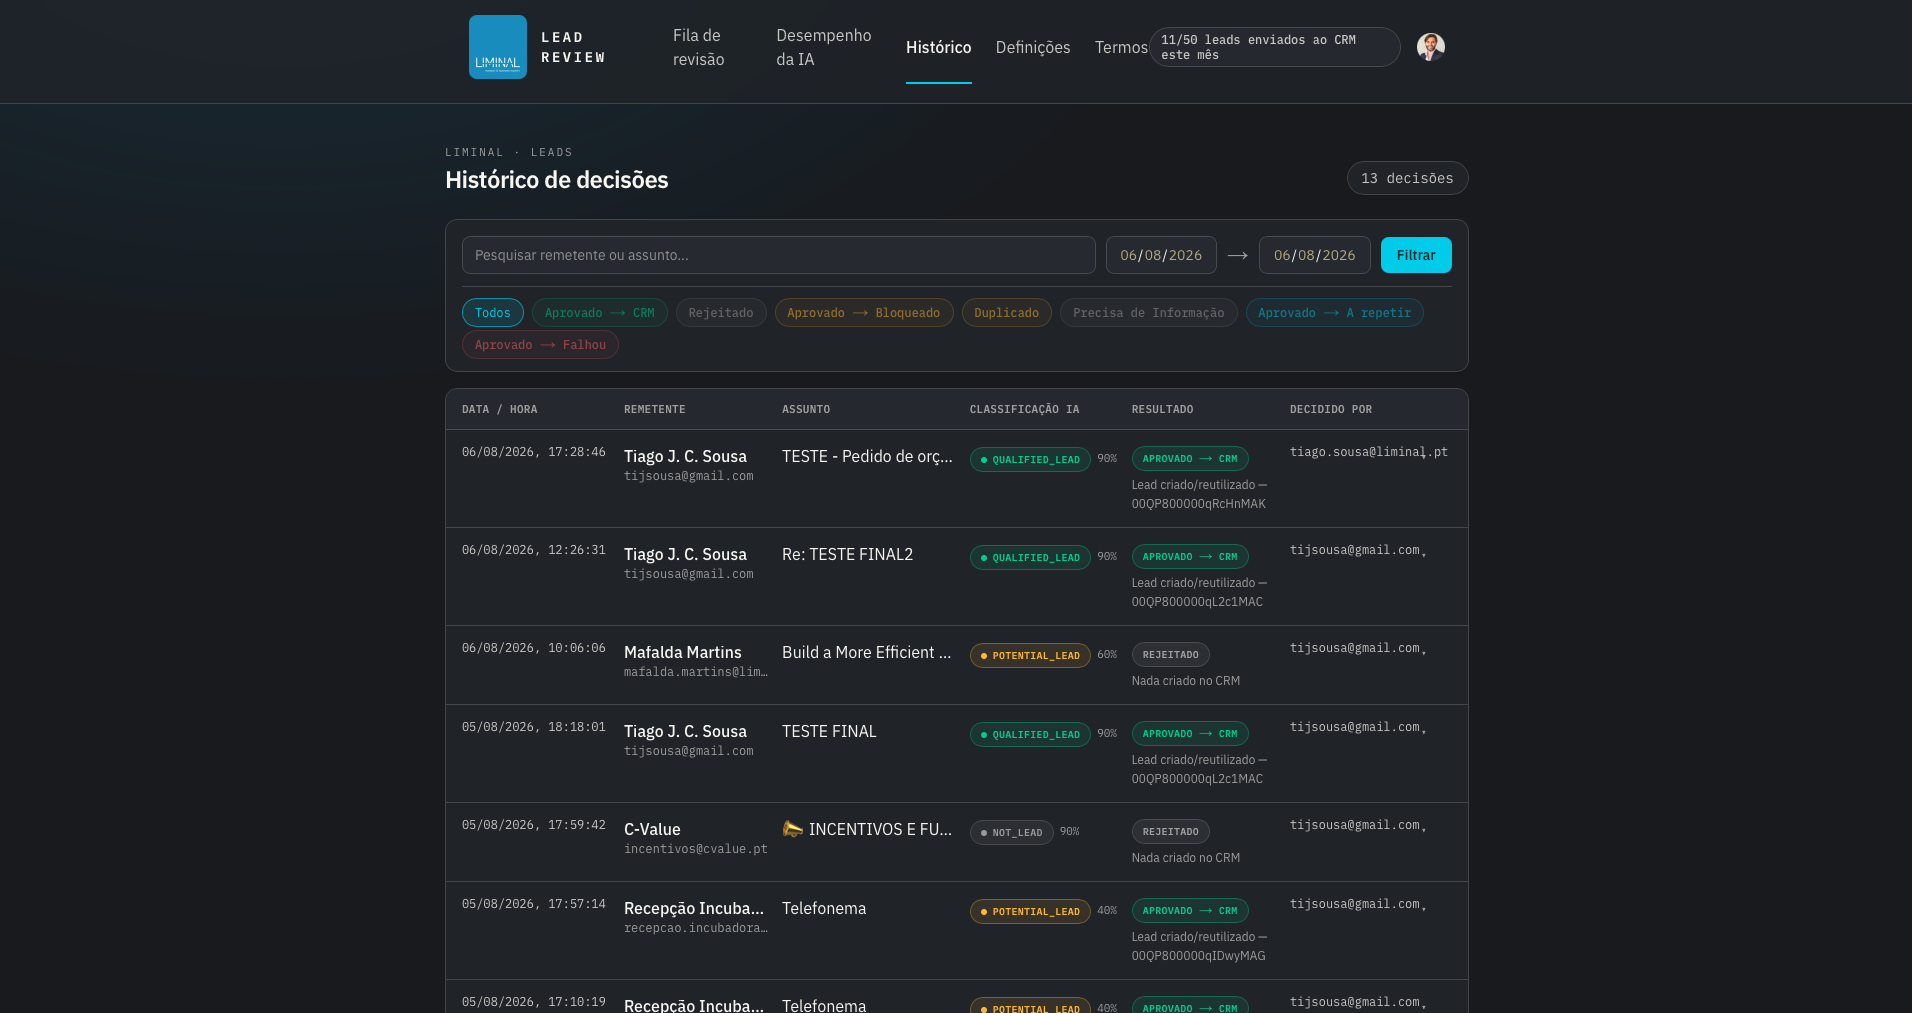Click the leads enviados ao CRM counter
This screenshot has width=1912, height=1013.
pyautogui.click(x=1274, y=47)
